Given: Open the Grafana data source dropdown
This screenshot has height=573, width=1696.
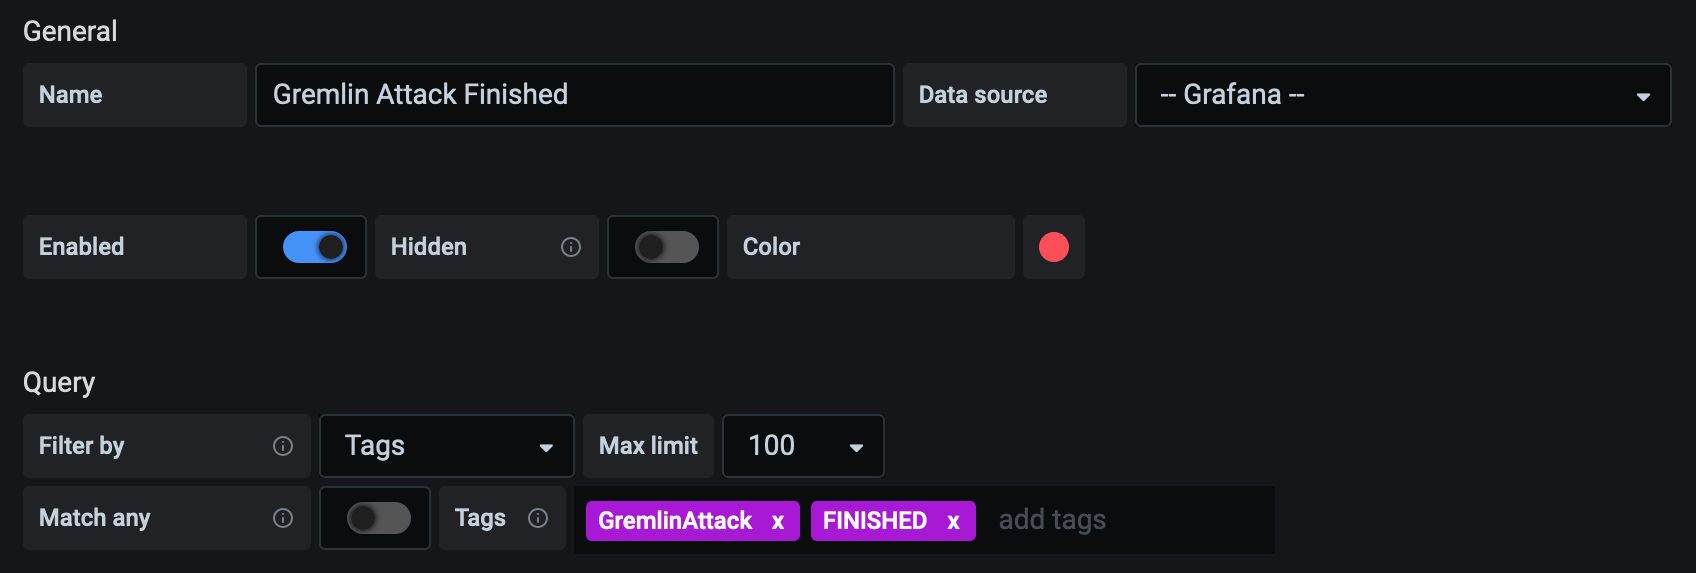Looking at the screenshot, I should tap(1403, 95).
